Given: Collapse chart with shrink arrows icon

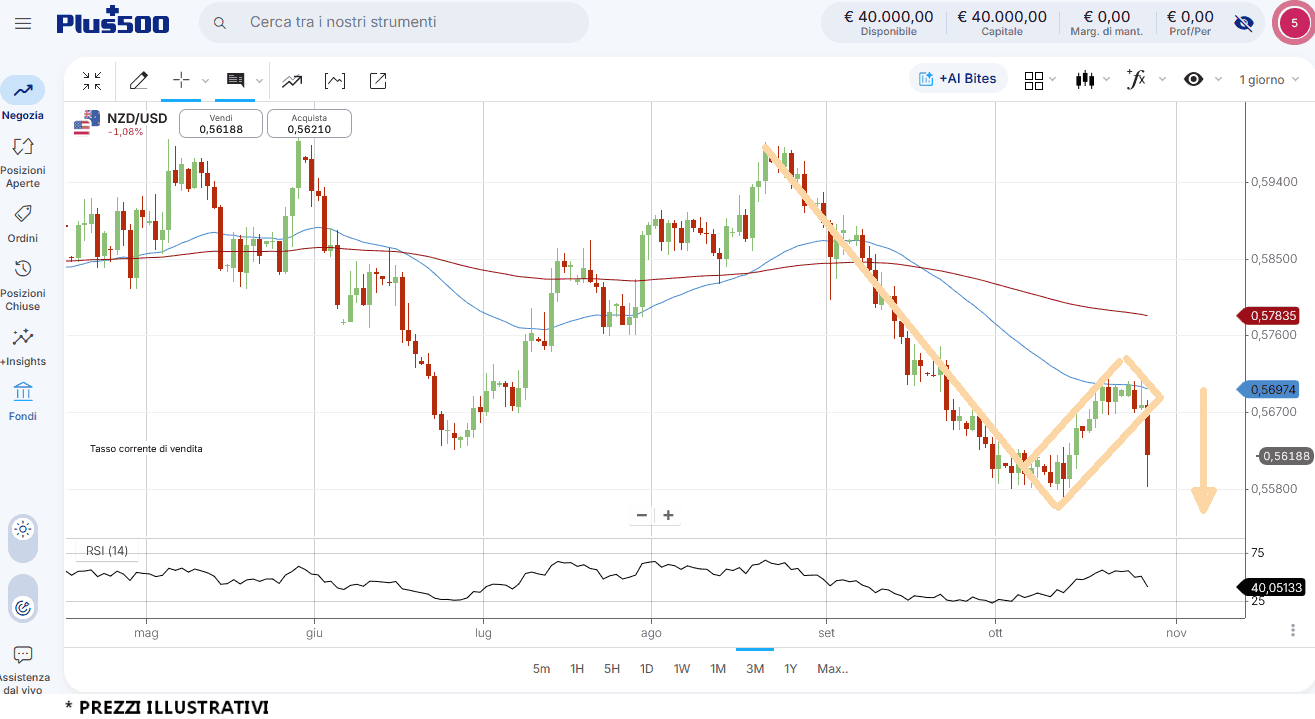Looking at the screenshot, I should pos(92,80).
